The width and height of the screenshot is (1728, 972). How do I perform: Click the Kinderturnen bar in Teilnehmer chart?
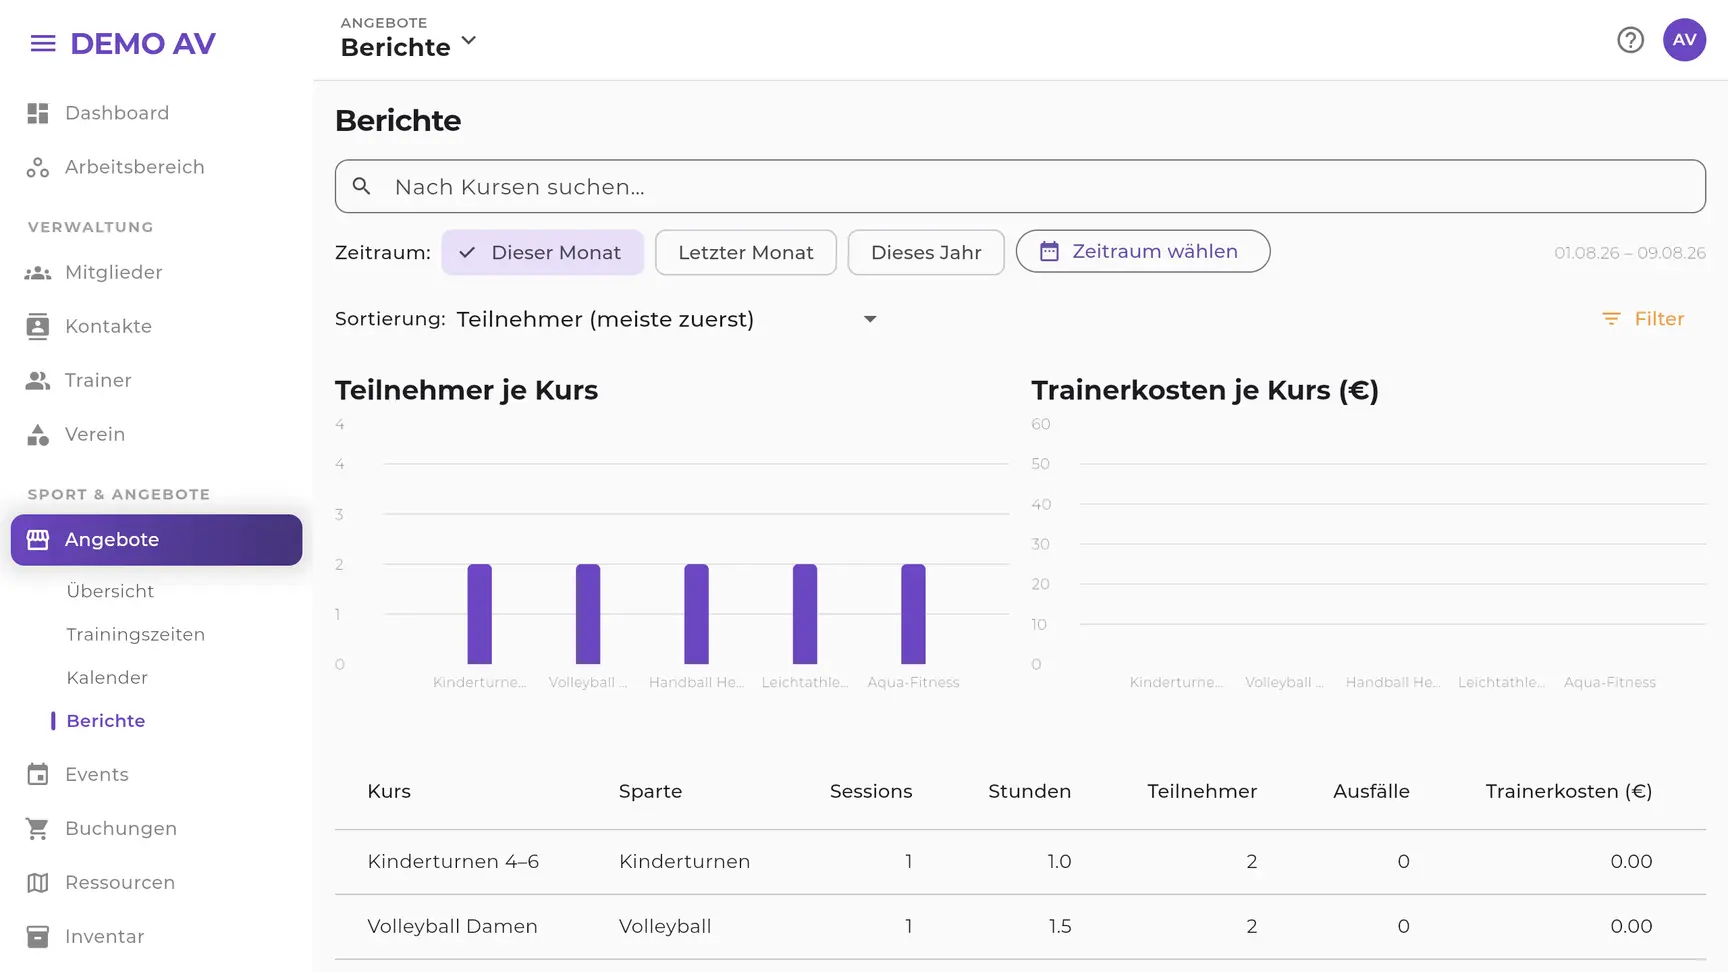point(480,614)
